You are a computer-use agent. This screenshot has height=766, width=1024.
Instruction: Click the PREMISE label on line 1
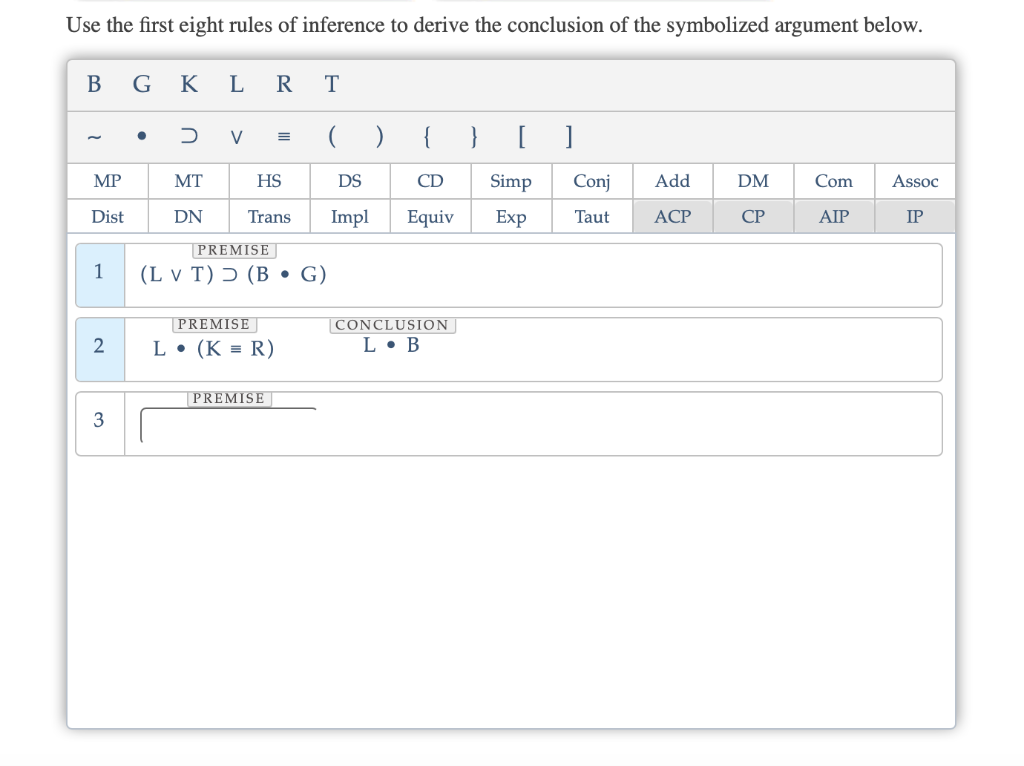coord(234,250)
